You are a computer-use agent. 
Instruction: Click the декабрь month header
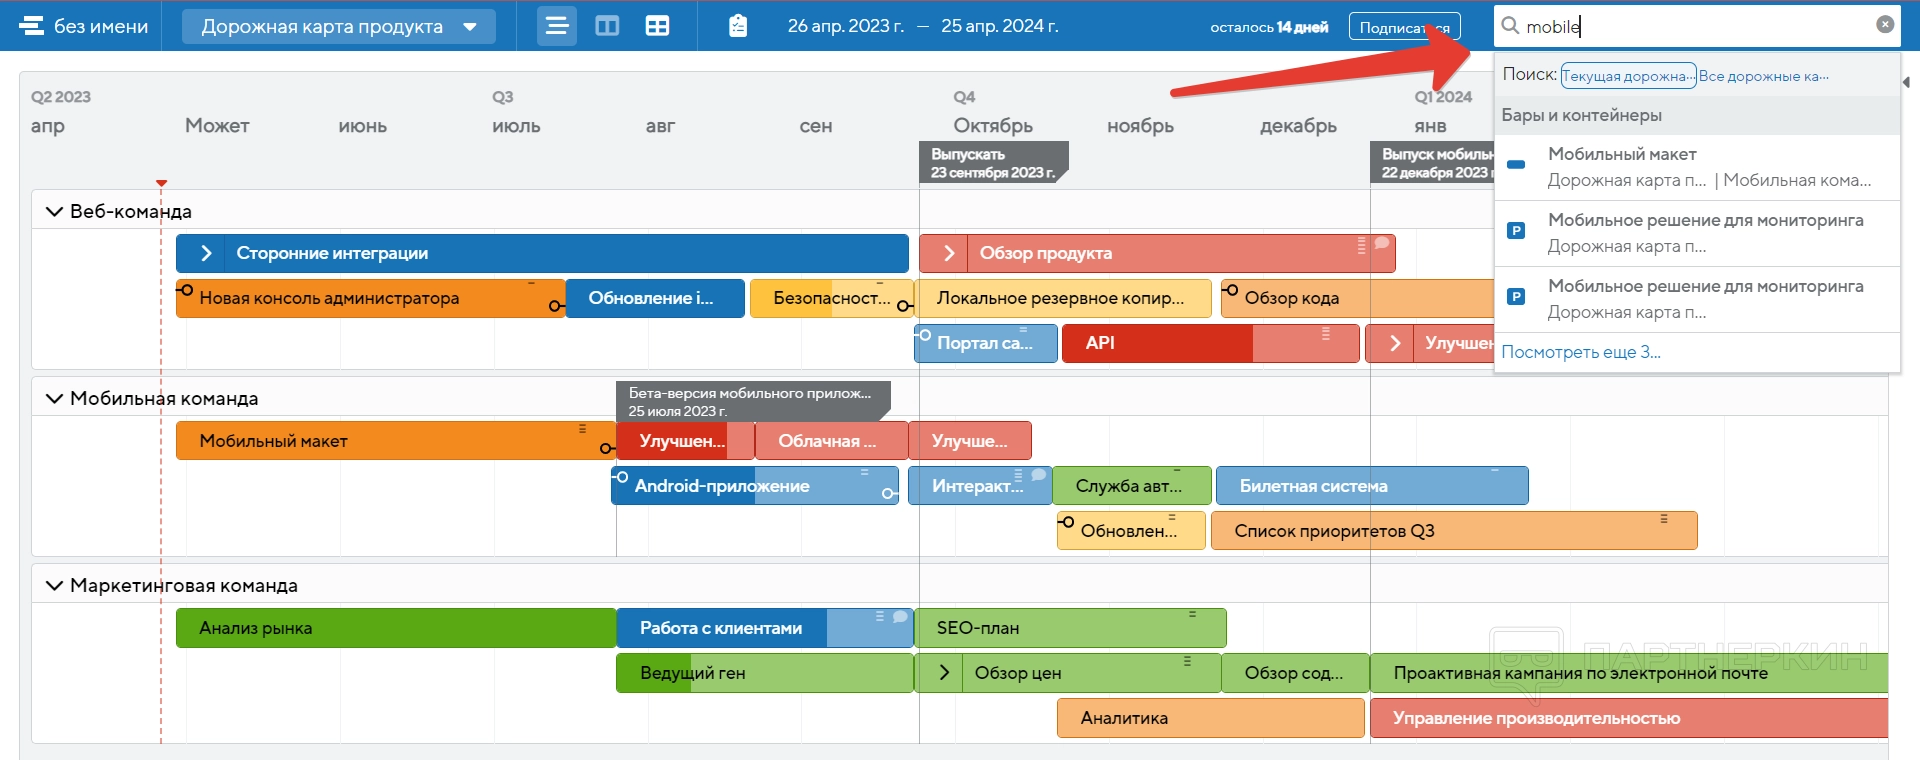coord(1298,126)
